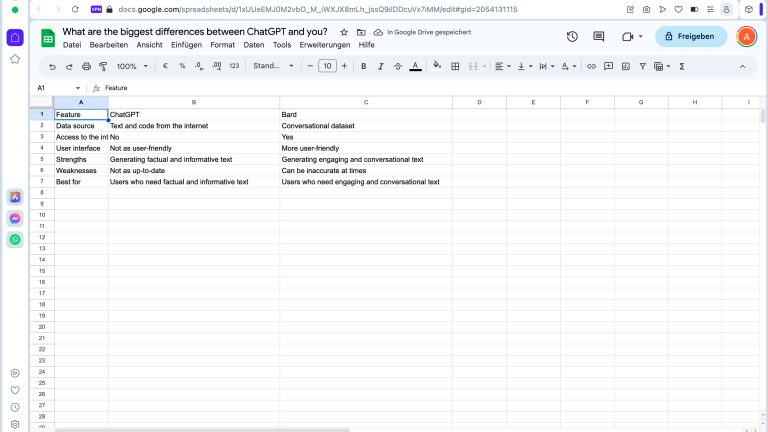Star the document with star icon

click(344, 32)
